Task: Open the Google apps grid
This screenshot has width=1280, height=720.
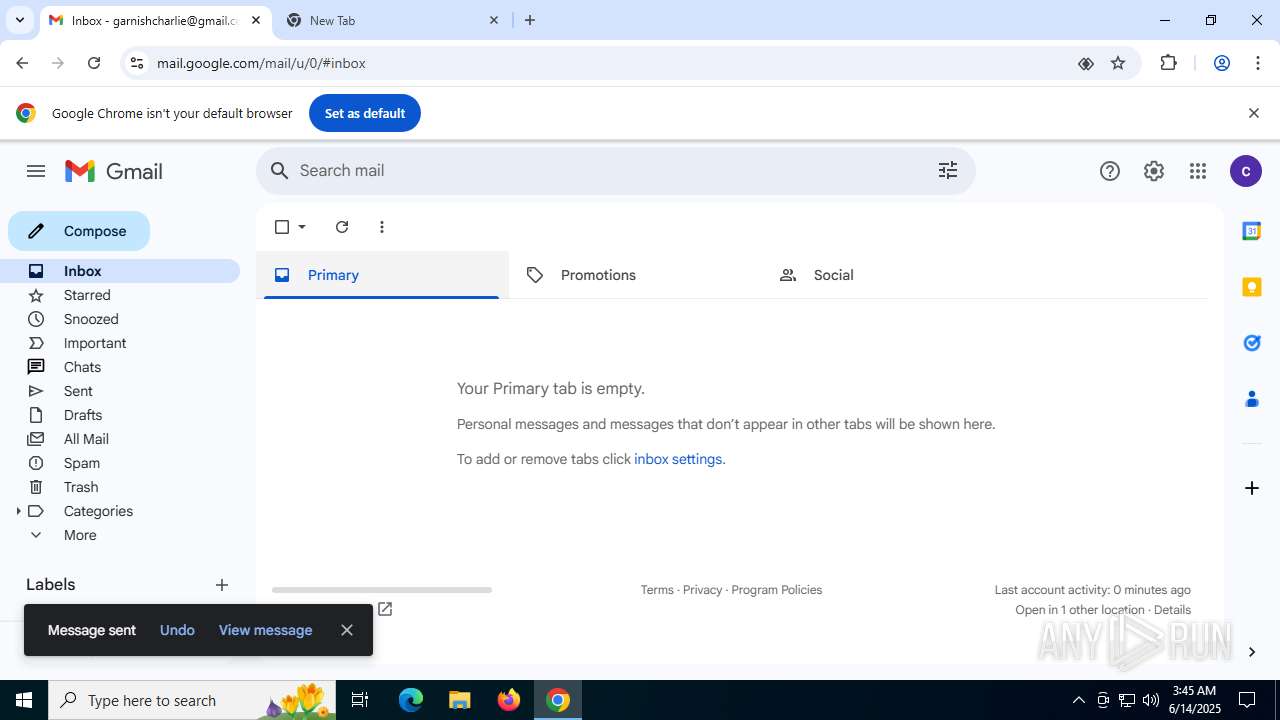Action: pyautogui.click(x=1198, y=171)
